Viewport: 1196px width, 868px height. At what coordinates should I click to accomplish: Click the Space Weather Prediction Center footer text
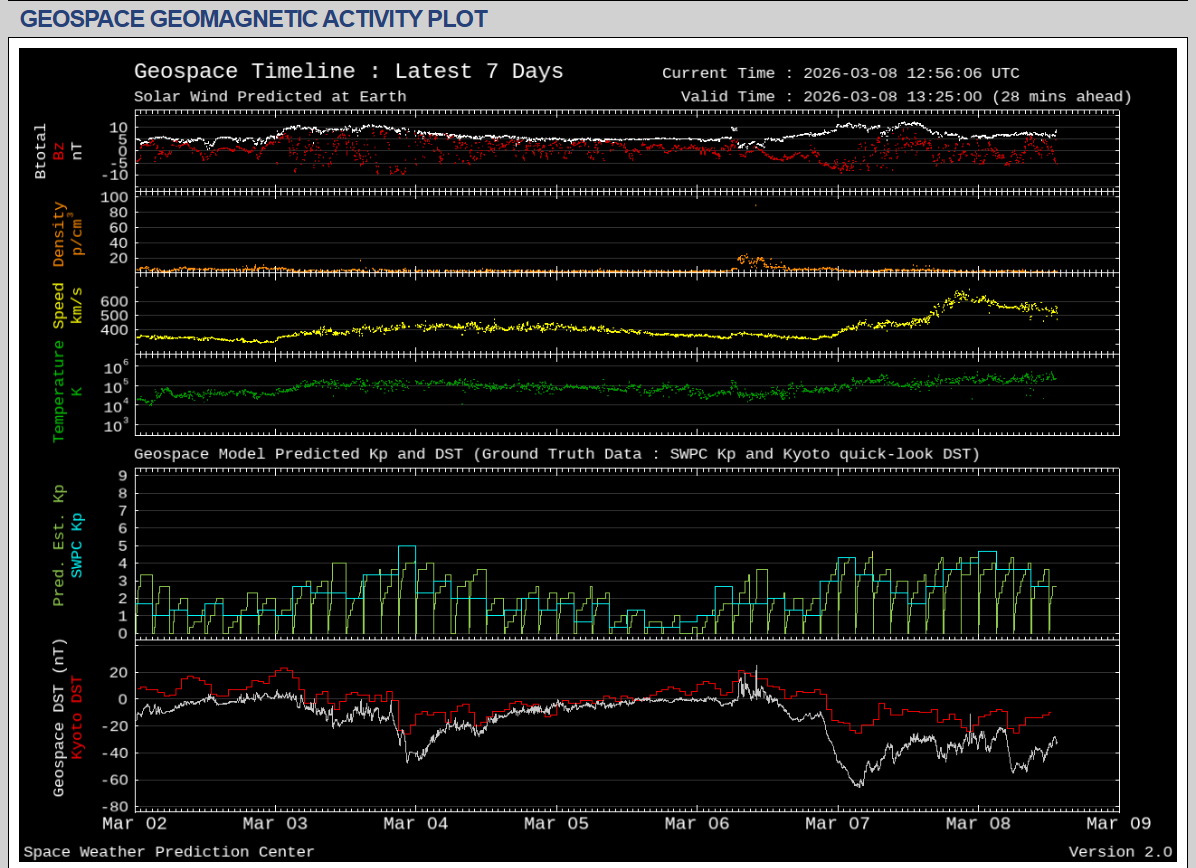[x=169, y=852]
